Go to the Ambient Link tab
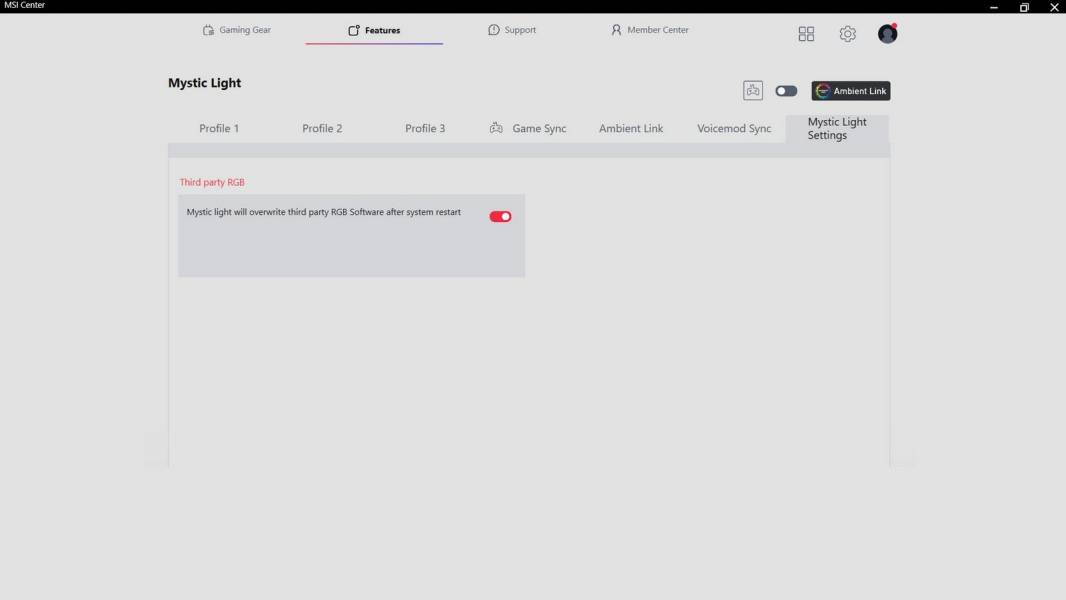This screenshot has height=600, width=1066. pos(631,128)
